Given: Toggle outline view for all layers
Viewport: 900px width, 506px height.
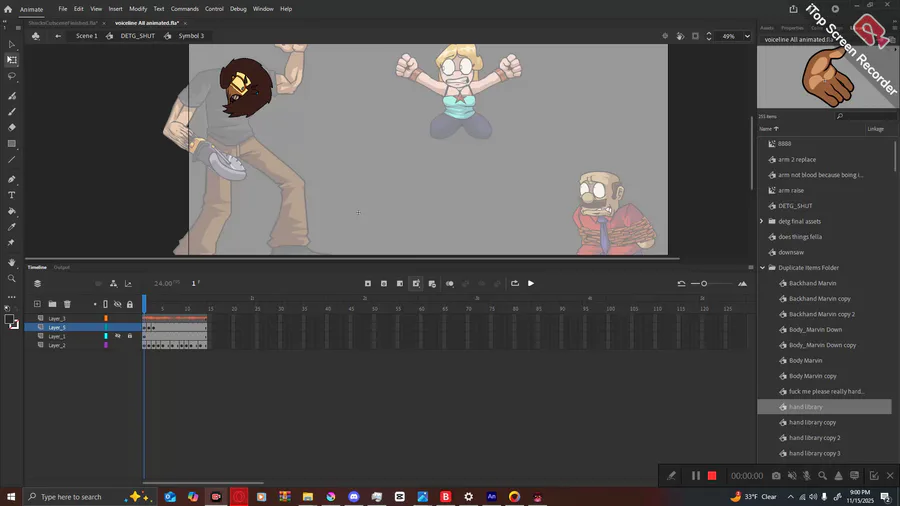Looking at the screenshot, I should [x=106, y=304].
